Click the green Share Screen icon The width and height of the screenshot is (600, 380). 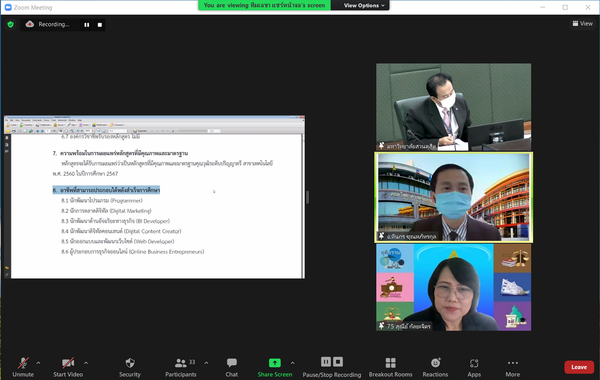(x=275, y=362)
